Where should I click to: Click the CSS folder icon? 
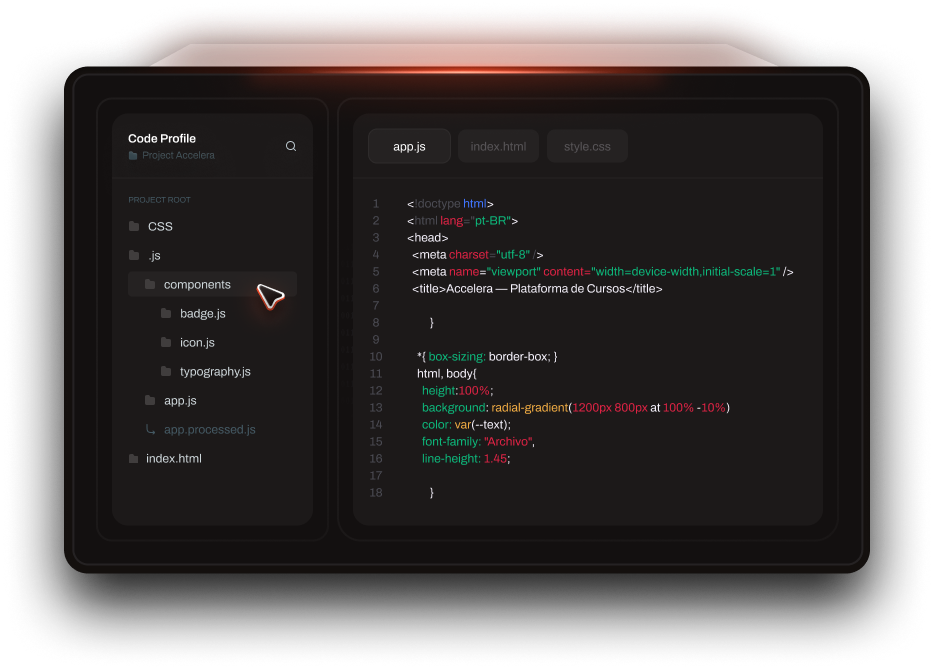134,226
